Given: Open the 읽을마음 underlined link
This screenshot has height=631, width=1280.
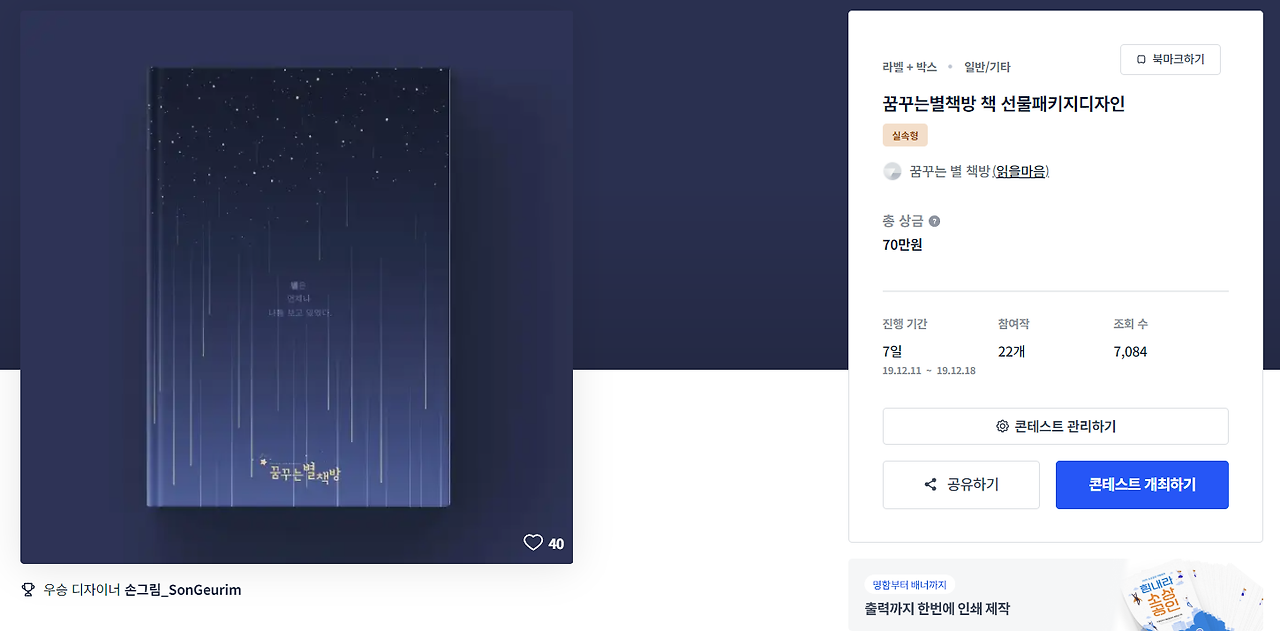Looking at the screenshot, I should click(1021, 171).
